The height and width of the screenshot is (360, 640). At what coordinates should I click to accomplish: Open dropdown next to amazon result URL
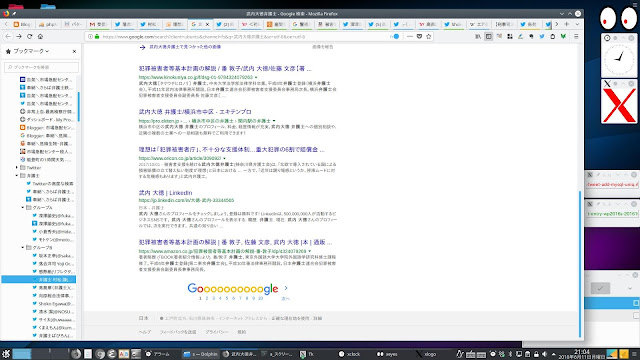point(310,251)
